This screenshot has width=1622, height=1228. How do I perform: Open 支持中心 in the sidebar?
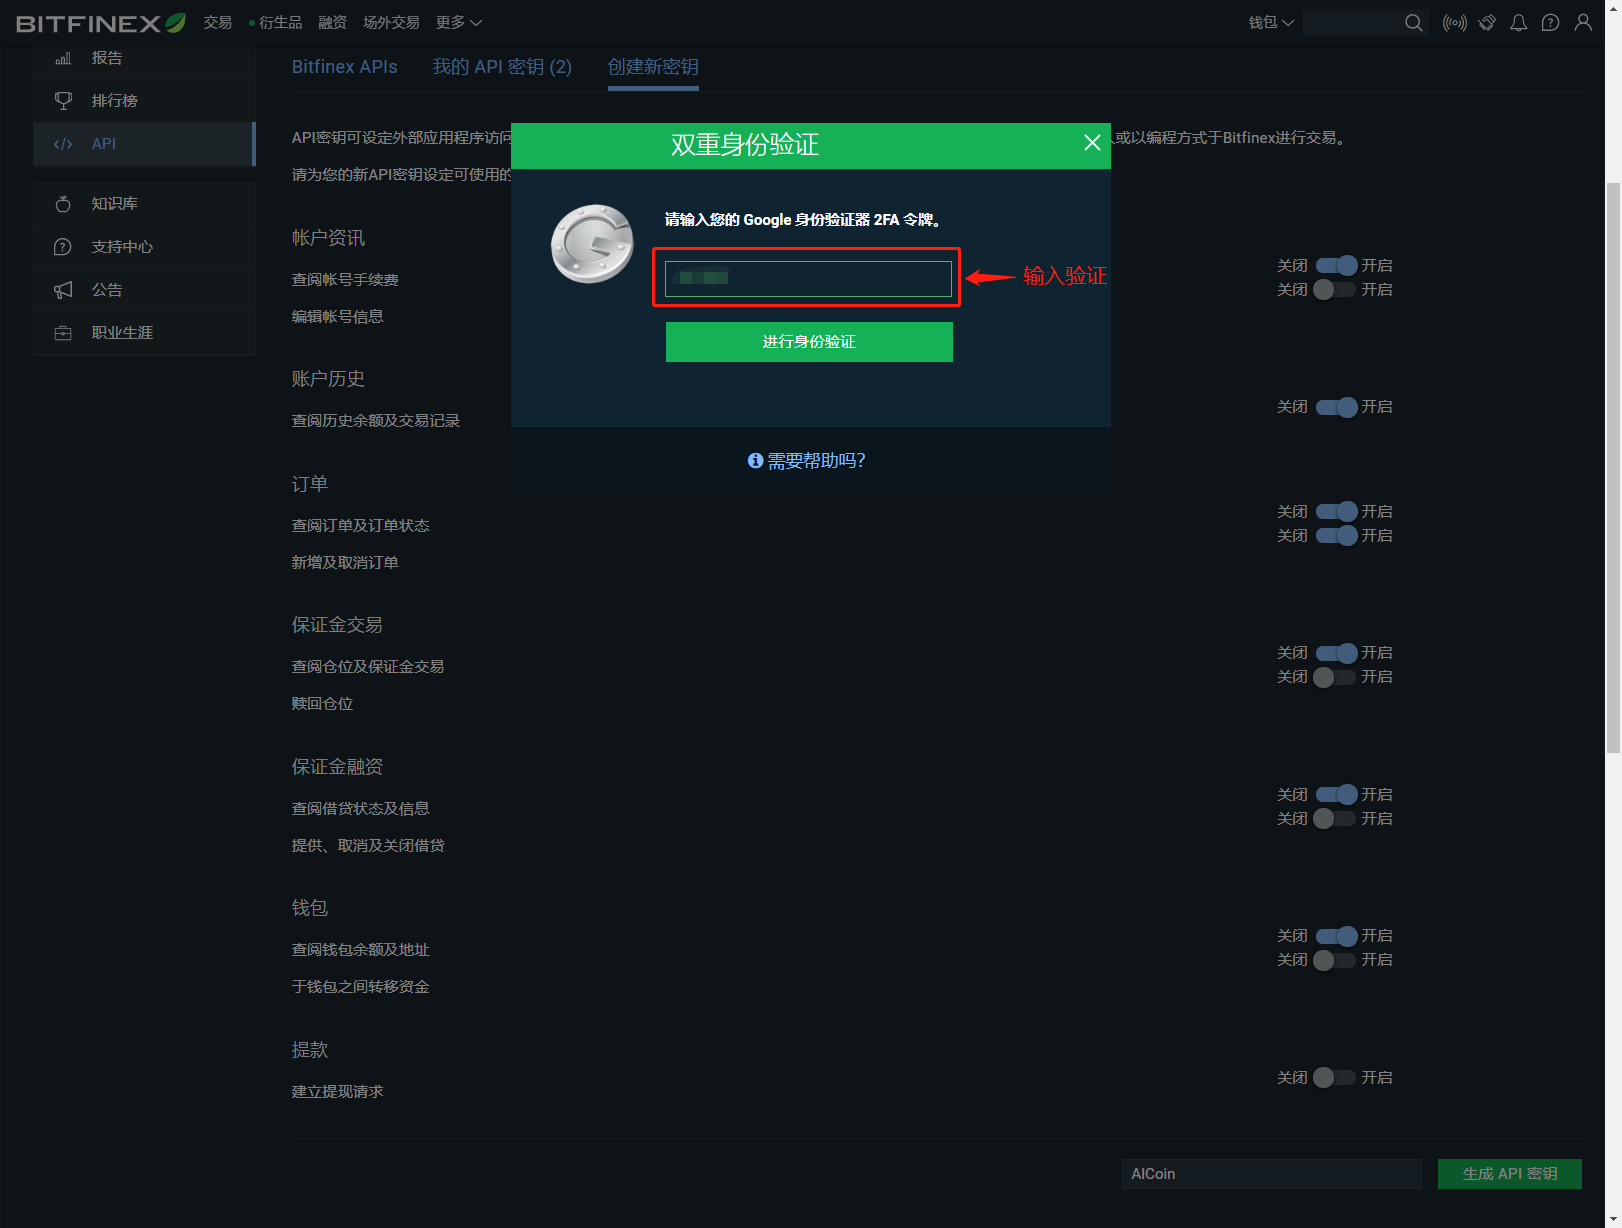pyautogui.click(x=144, y=247)
